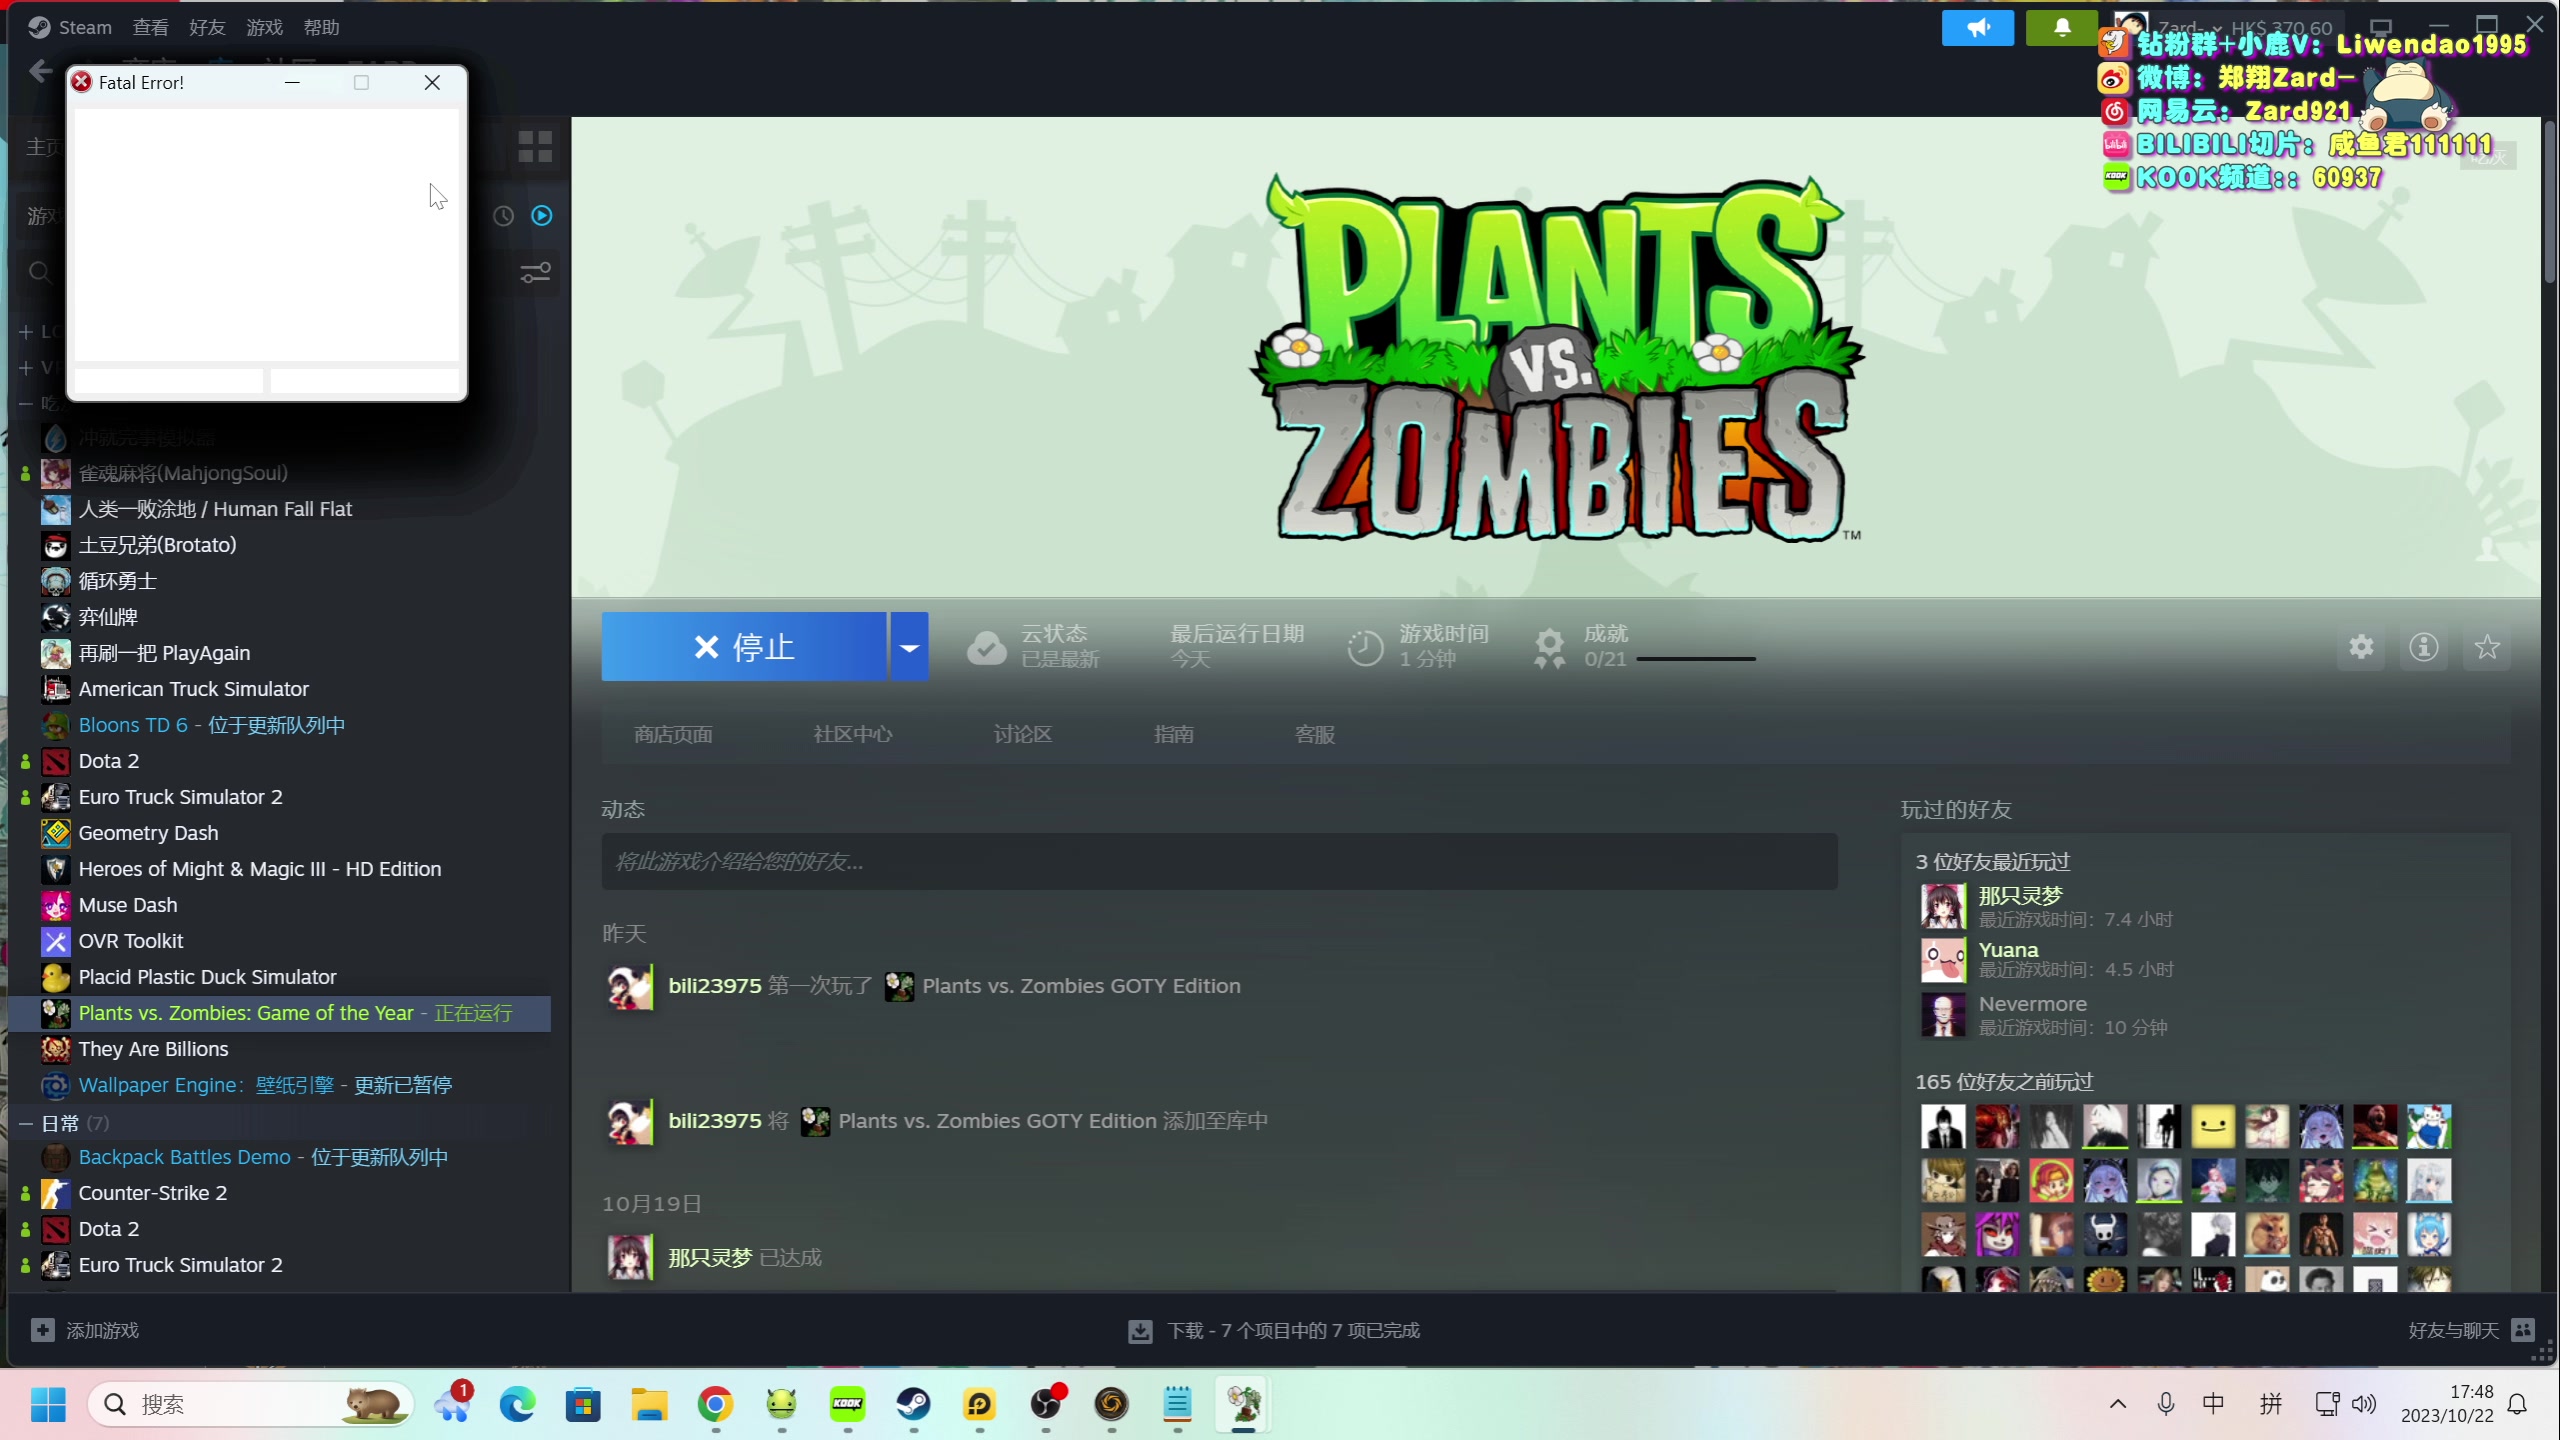The image size is (2560, 1440).
Task: Open the 游戏 menu in the menu bar
Action: click(x=264, y=28)
